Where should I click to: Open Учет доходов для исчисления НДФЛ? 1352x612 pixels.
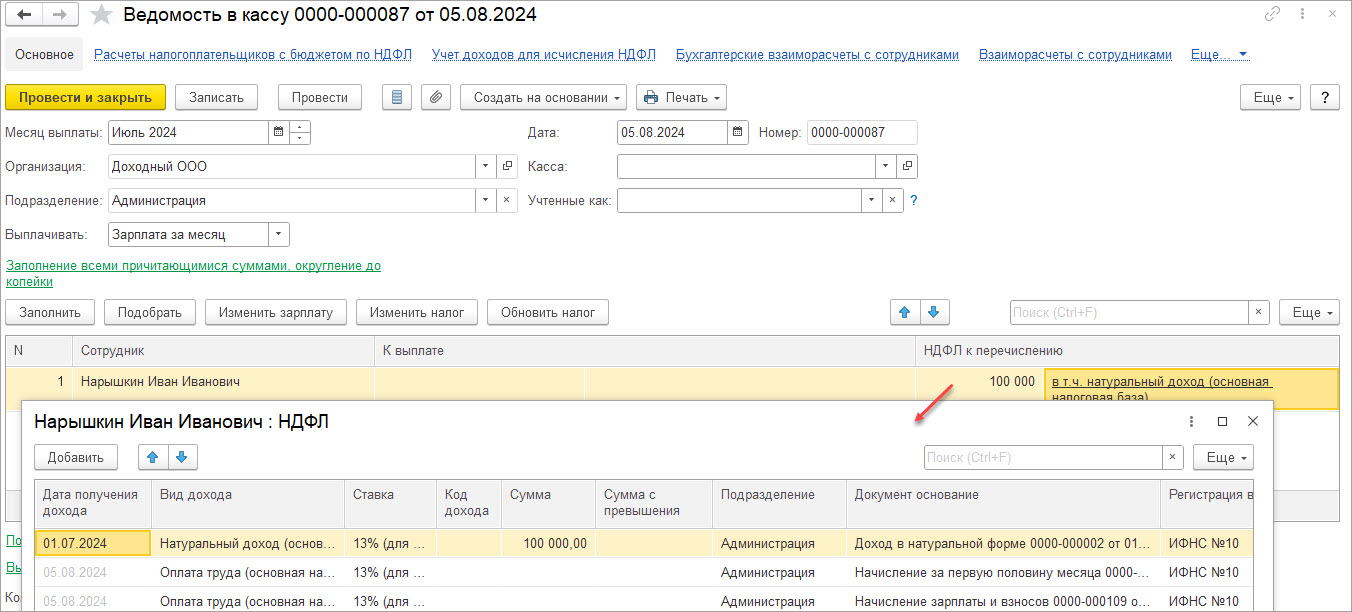(x=544, y=55)
